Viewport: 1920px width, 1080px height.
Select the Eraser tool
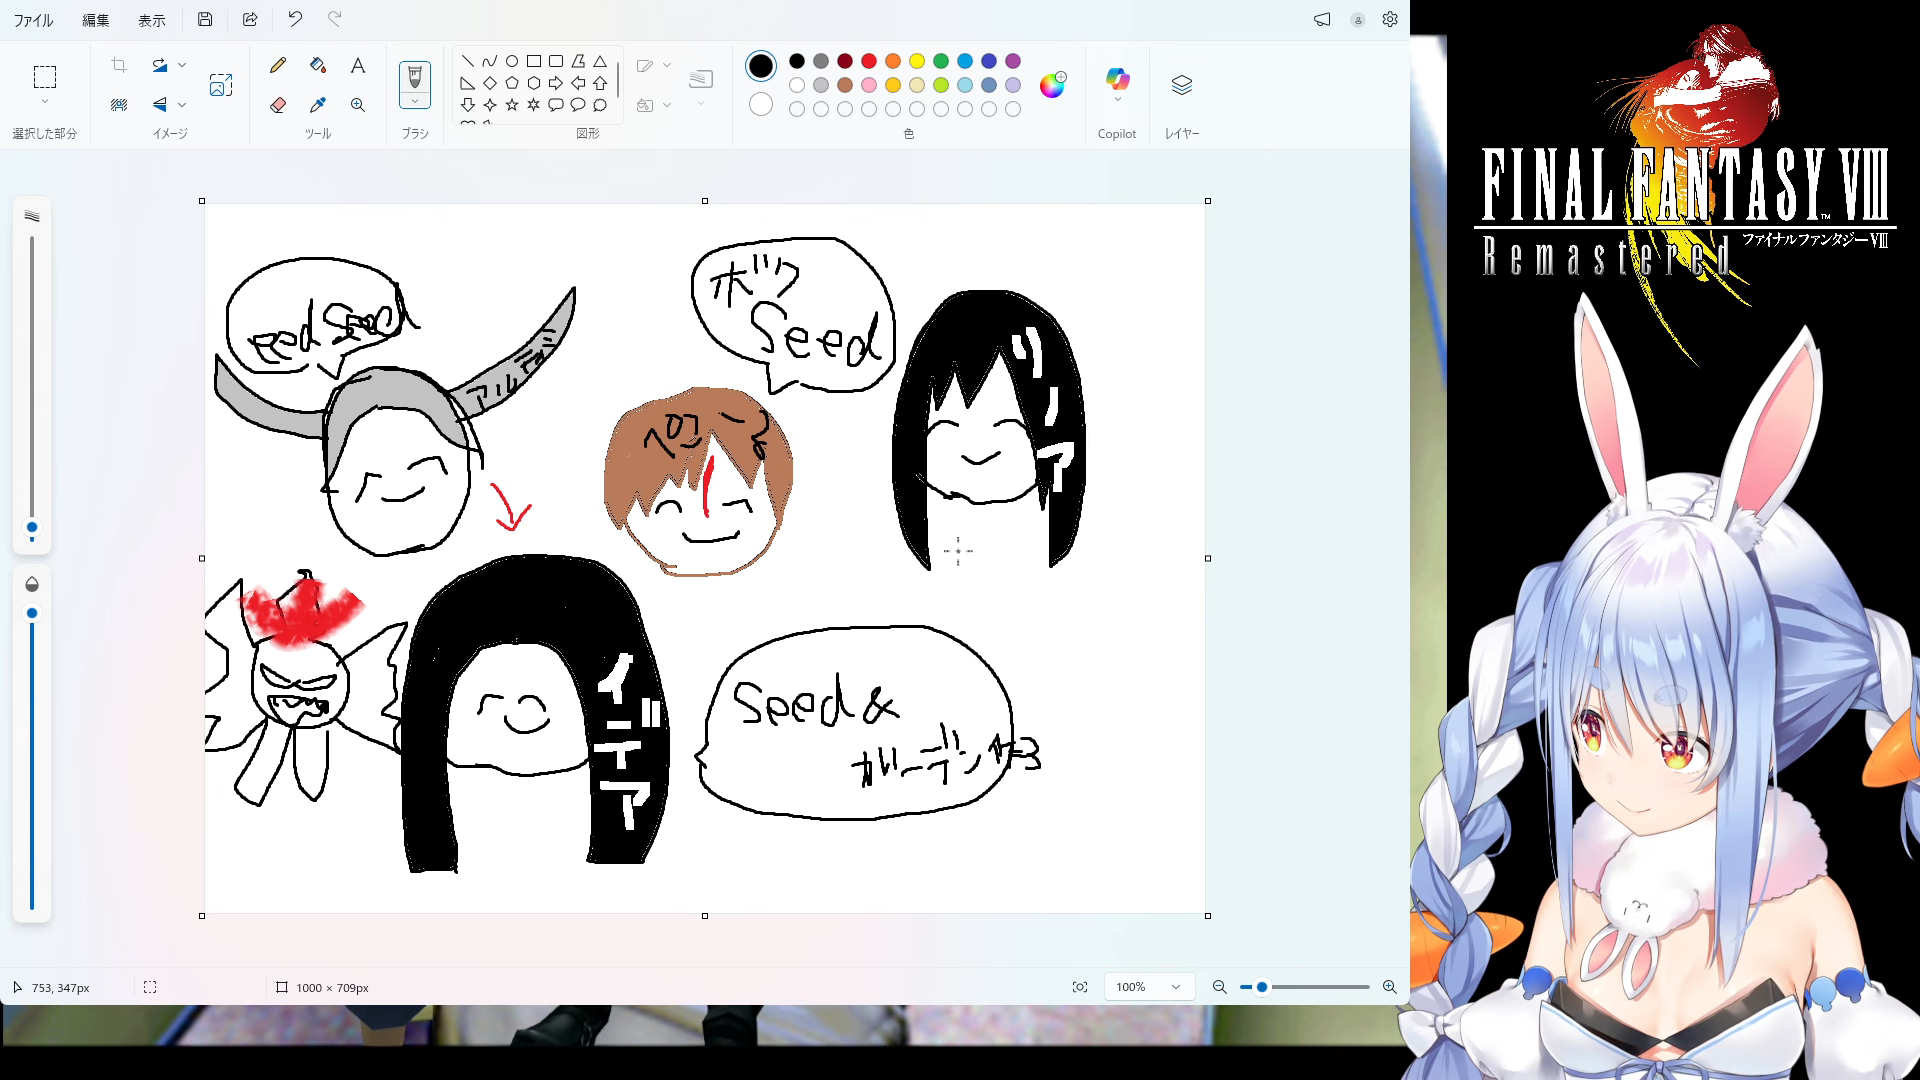pos(278,105)
